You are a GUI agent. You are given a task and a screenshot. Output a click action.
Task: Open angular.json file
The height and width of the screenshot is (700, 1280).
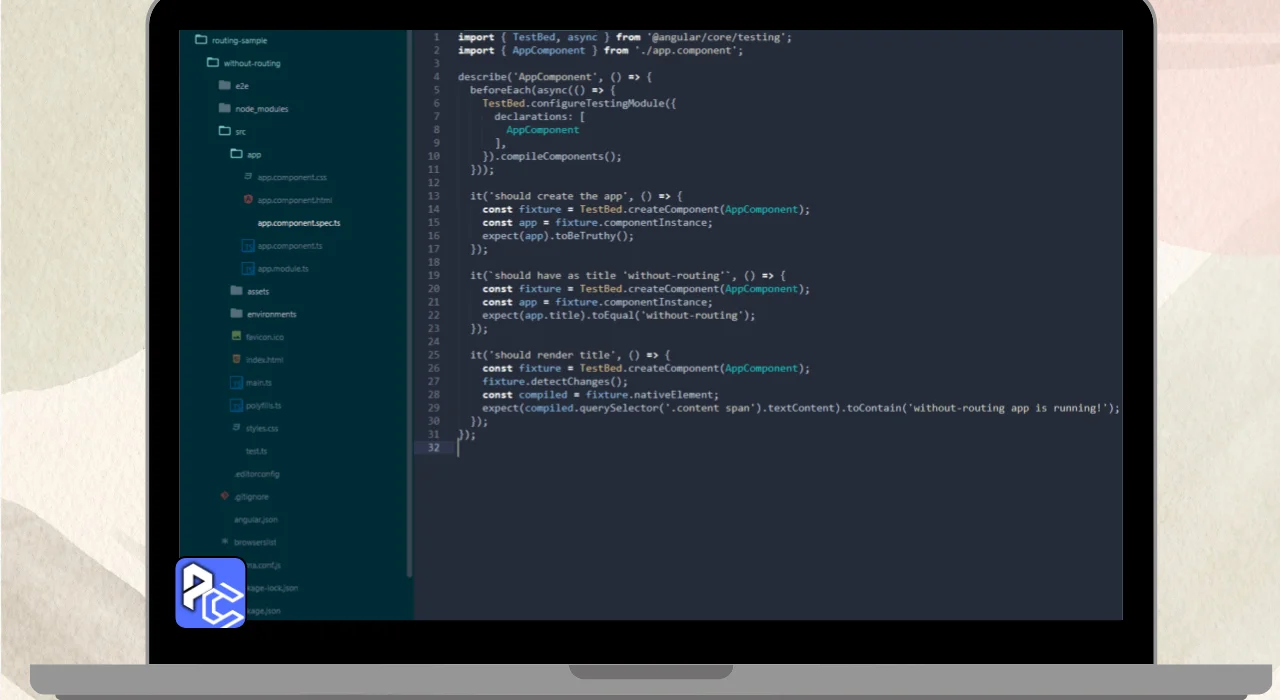[256, 519]
